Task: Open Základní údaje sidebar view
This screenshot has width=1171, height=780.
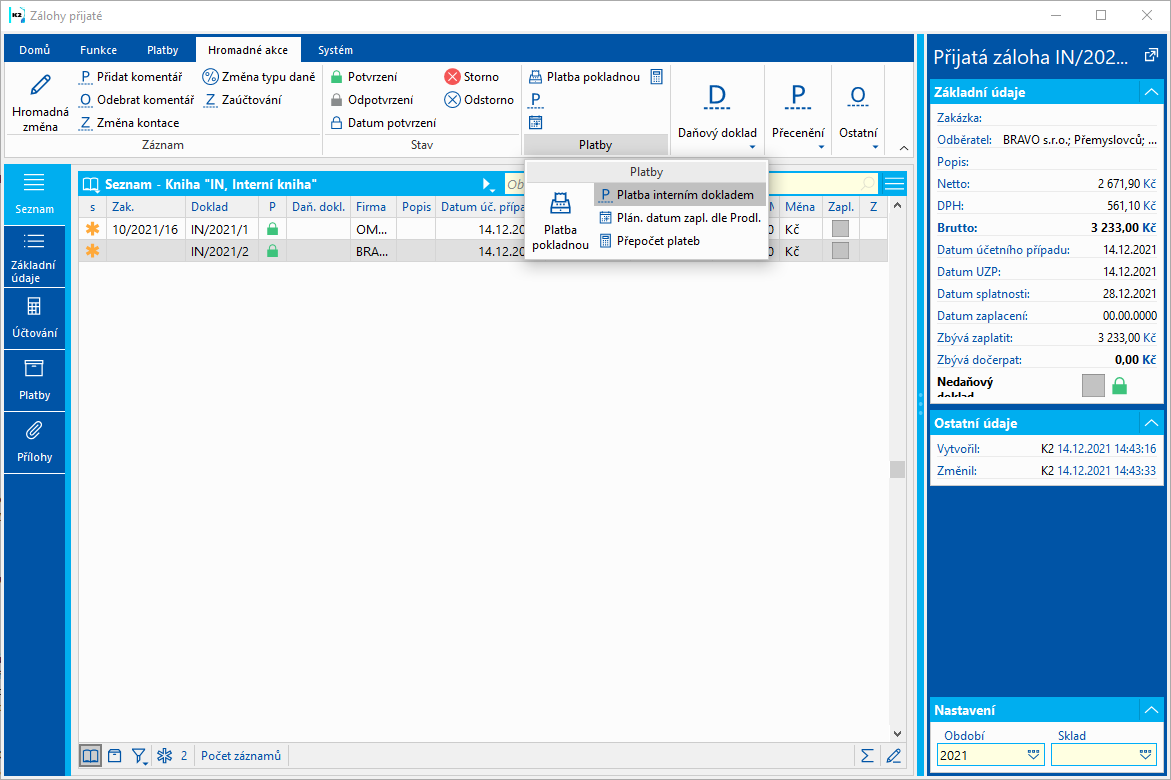Action: [34, 256]
